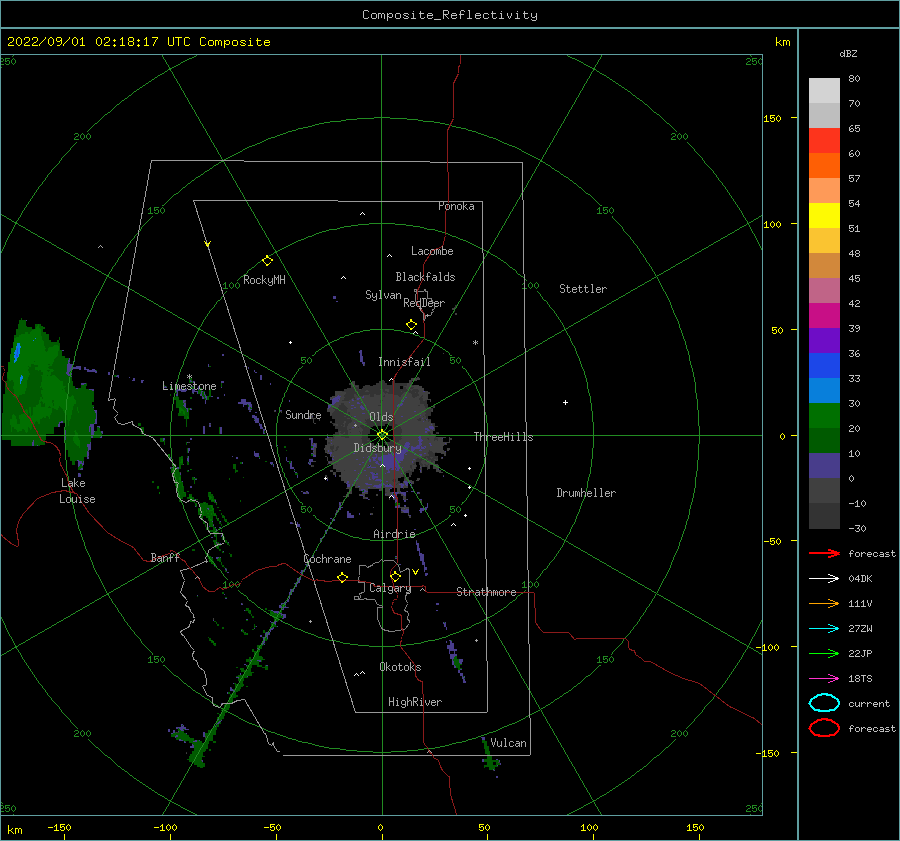Viewport: 900px width, 841px height.
Task: Click the Sundre town label
Action: 303,414
